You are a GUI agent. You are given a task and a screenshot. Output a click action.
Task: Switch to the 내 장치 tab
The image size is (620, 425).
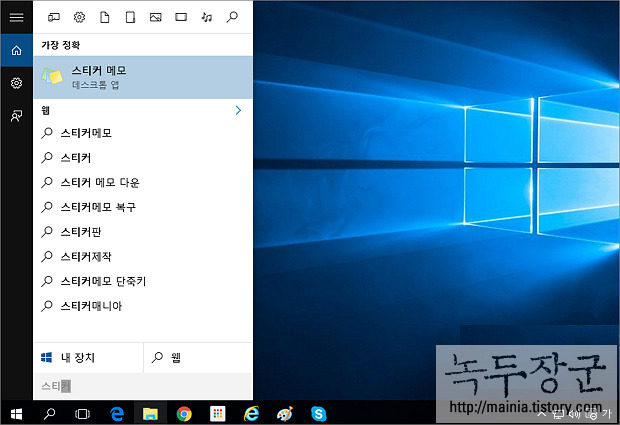pos(88,357)
